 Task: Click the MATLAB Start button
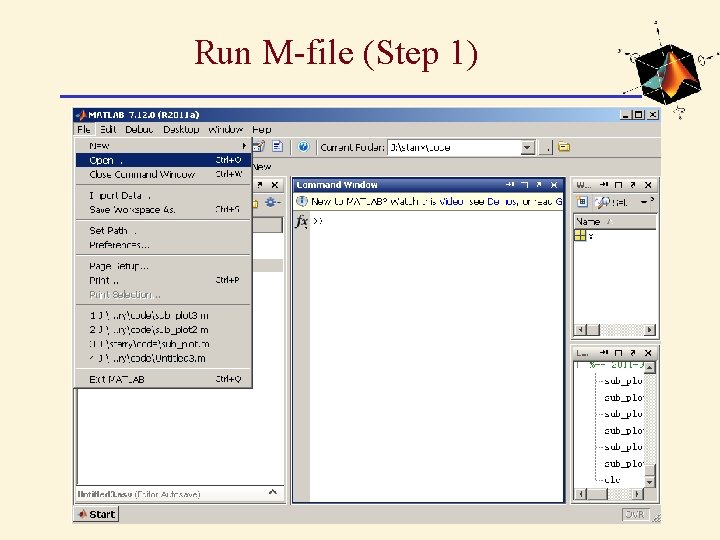click(x=96, y=514)
